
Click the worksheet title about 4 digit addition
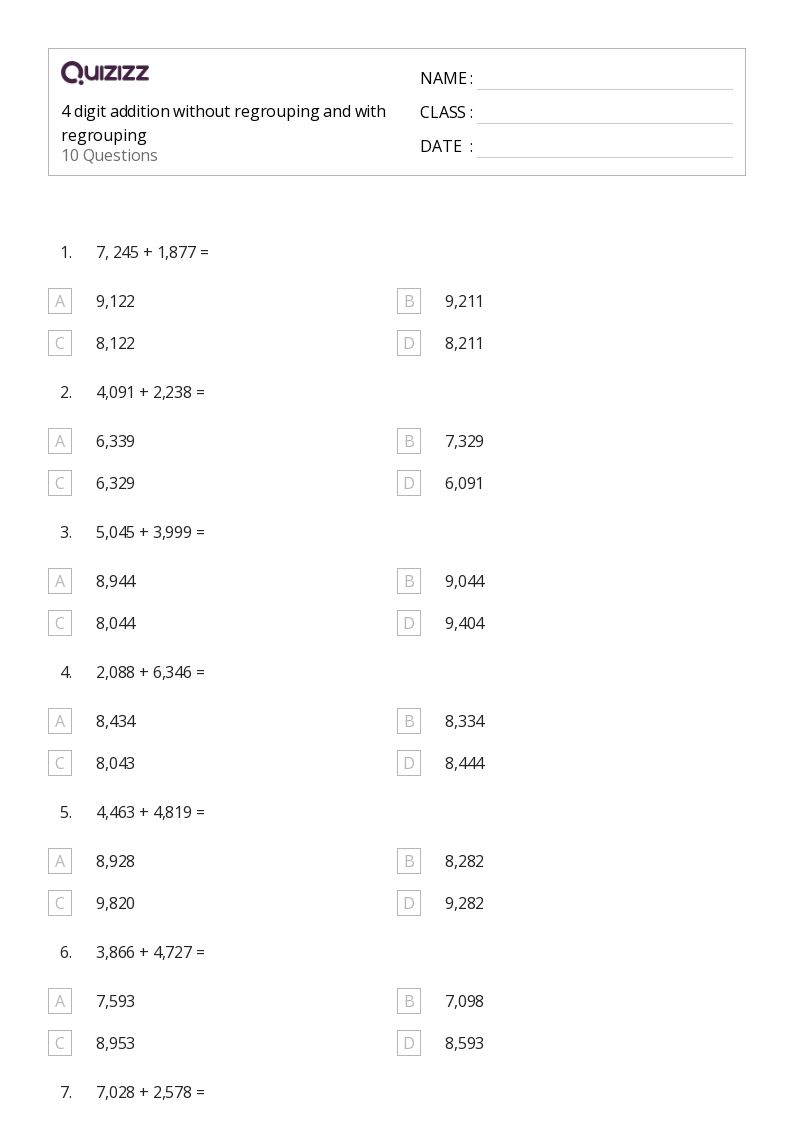click(x=223, y=122)
